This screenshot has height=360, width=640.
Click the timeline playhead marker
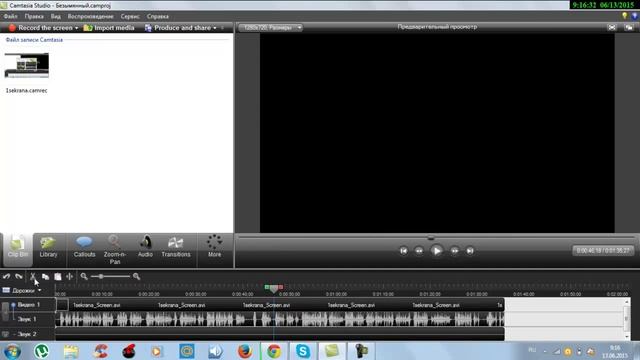coord(273,289)
